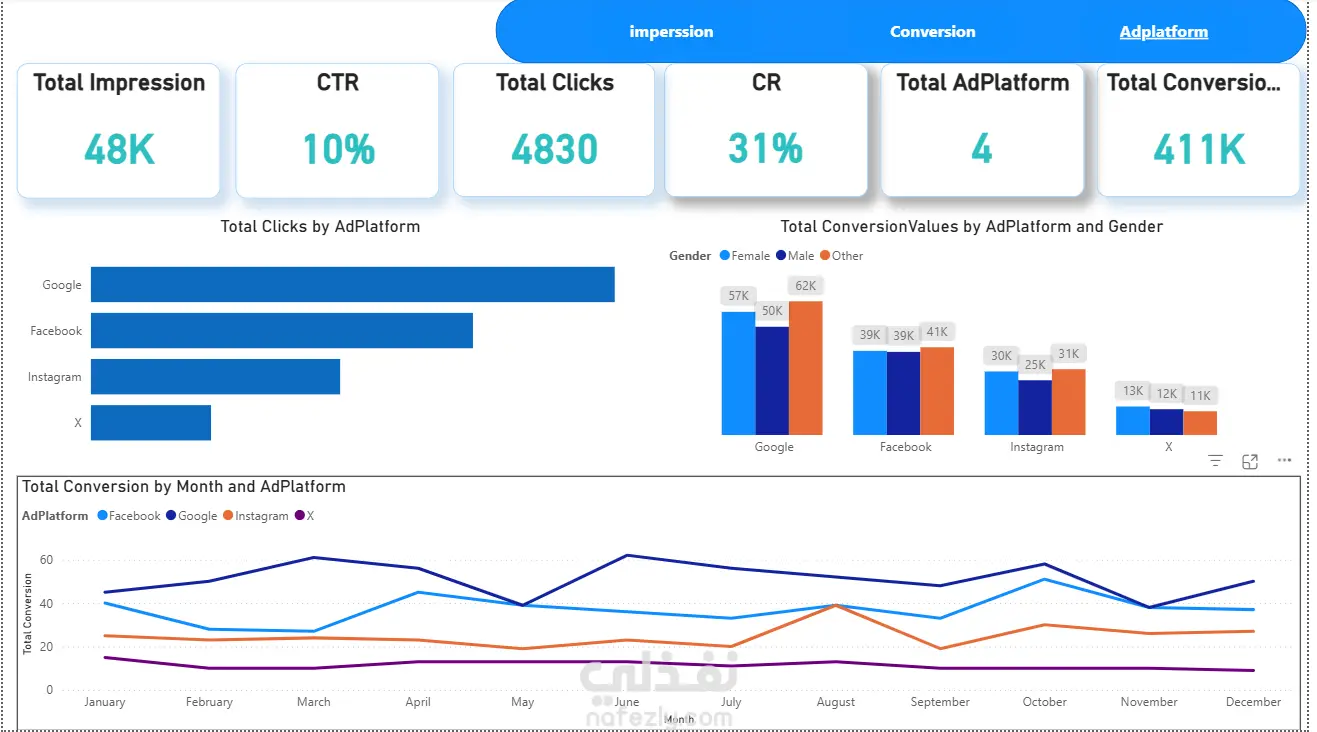Click the Google Male column labeled 50K
The width and height of the screenshot is (1317, 732).
(x=772, y=381)
